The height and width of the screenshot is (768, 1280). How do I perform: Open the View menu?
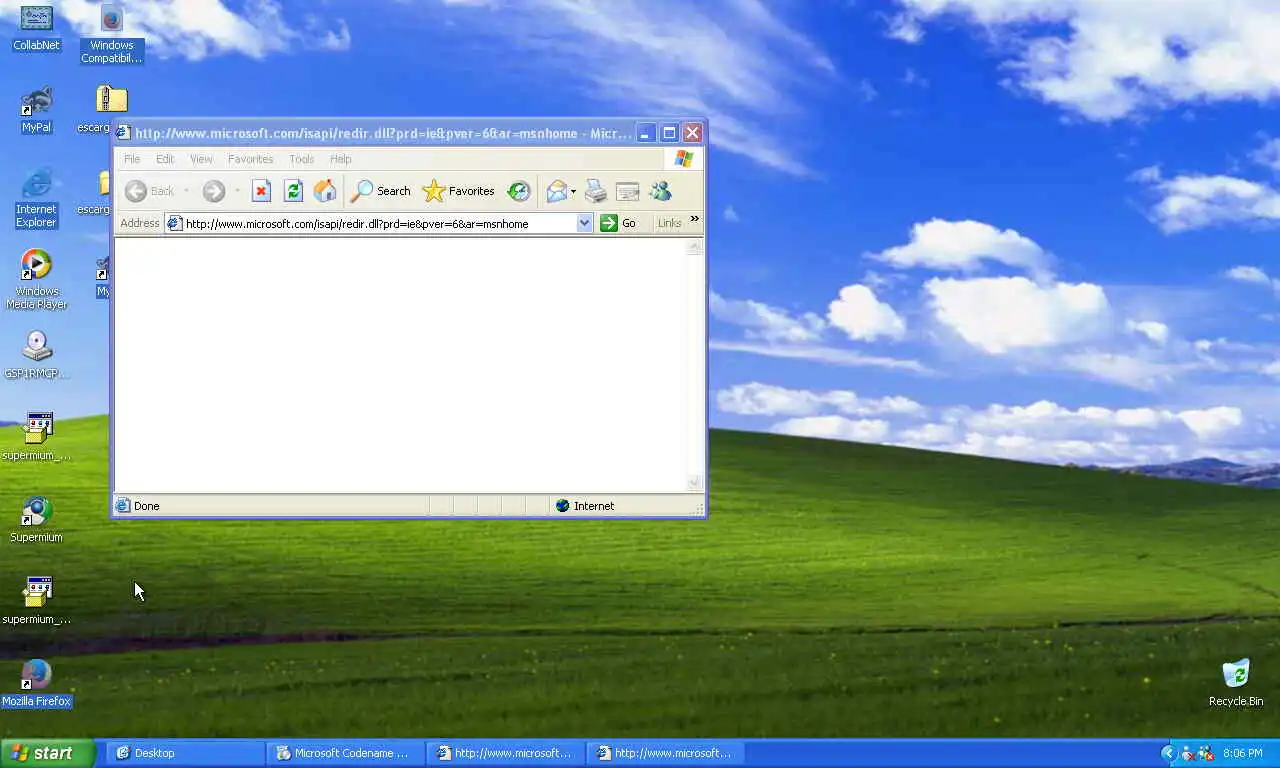pos(201,159)
